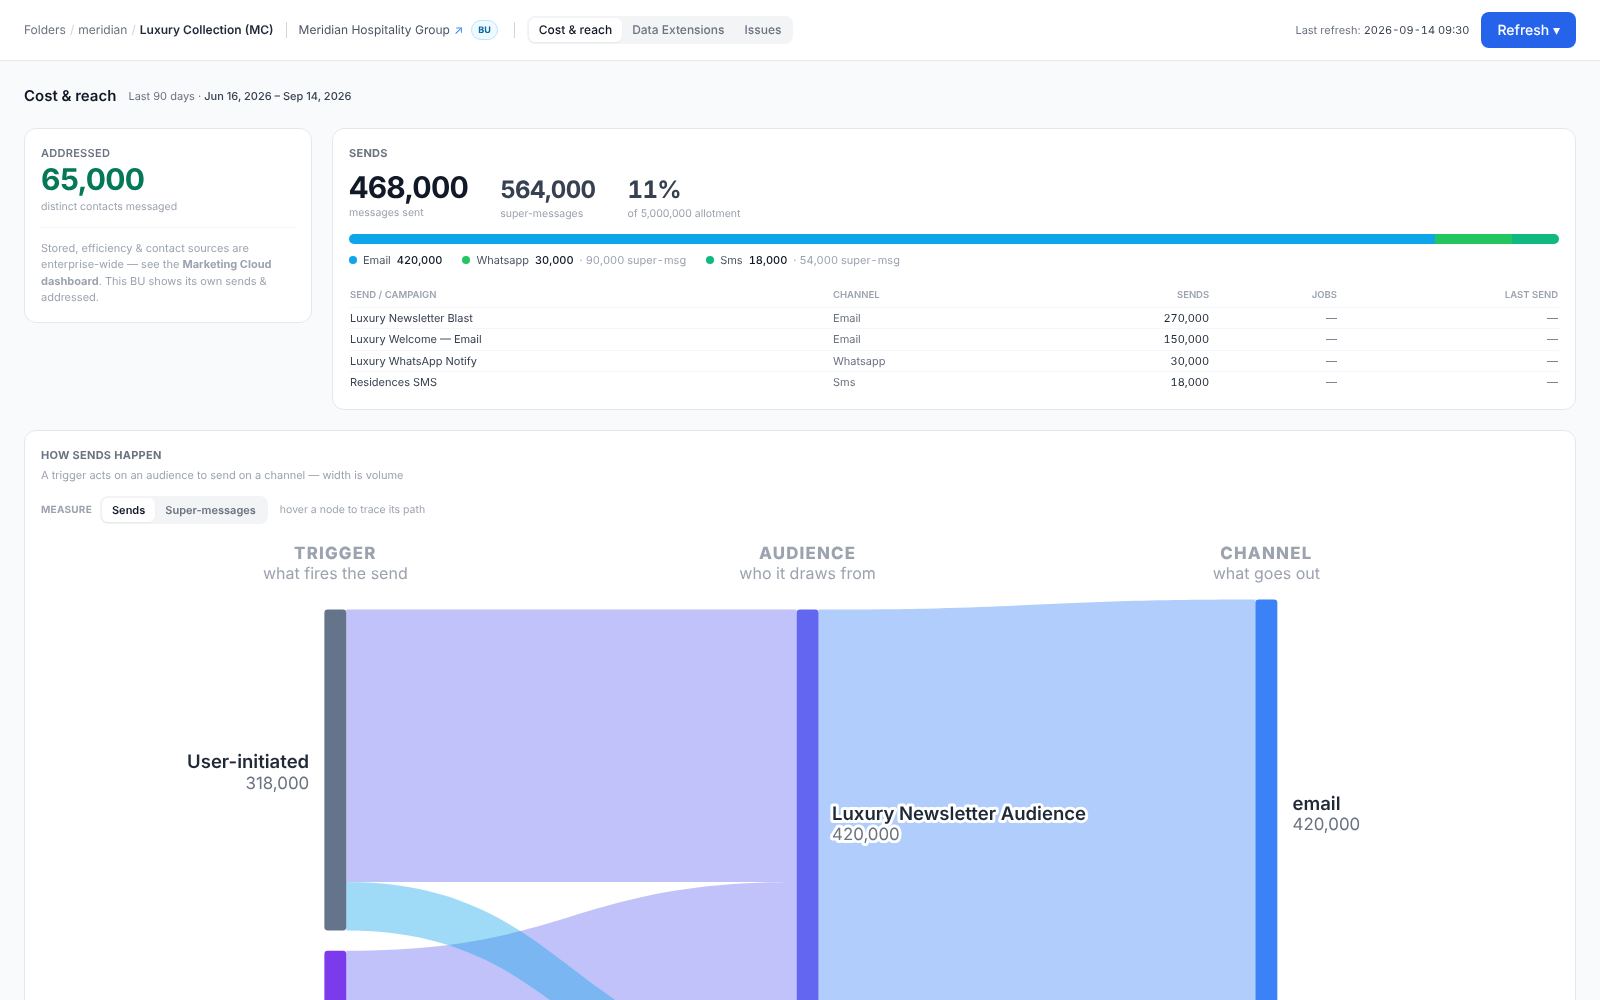Select the Cost & reach tab
Image resolution: width=1600 pixels, height=1000 pixels.
click(x=575, y=30)
